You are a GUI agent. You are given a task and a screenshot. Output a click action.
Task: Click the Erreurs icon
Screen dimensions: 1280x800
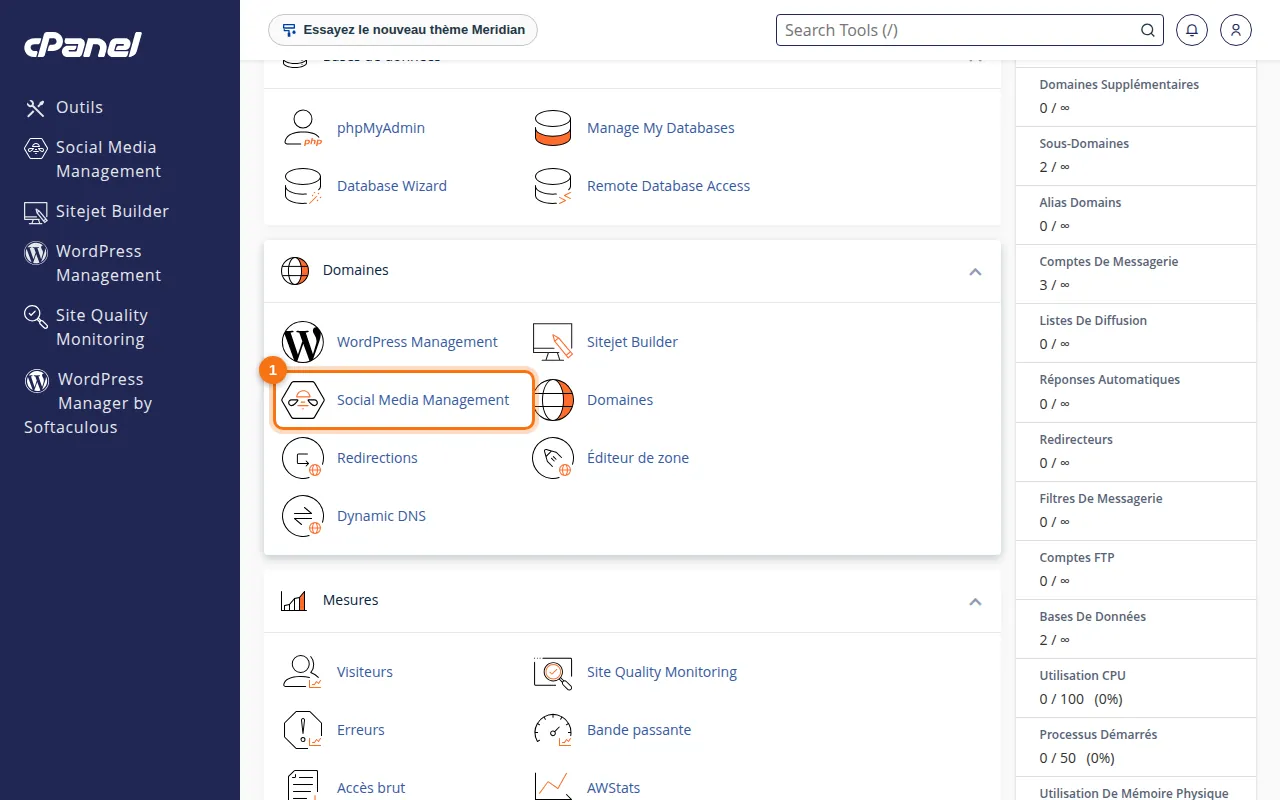pyautogui.click(x=302, y=730)
